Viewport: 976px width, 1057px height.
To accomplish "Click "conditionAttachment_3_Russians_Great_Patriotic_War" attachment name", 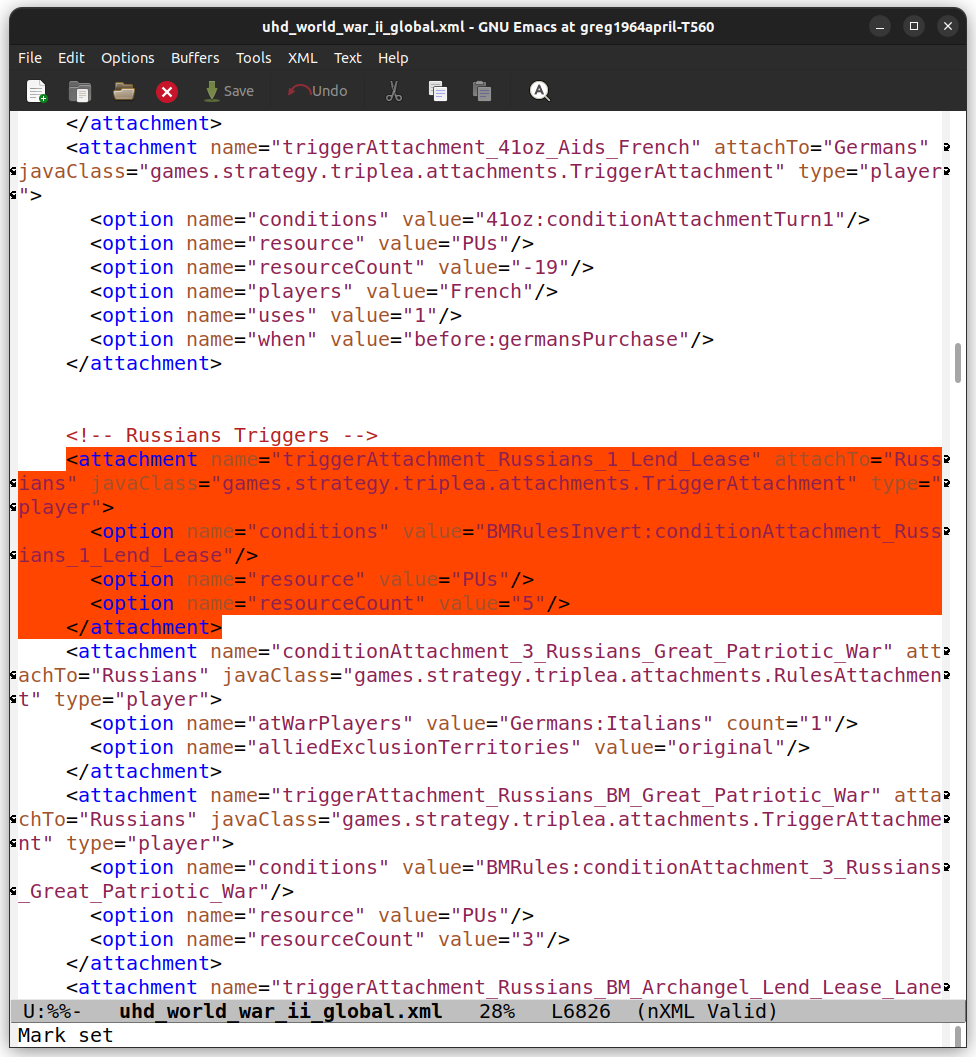I will pyautogui.click(x=582, y=652).
